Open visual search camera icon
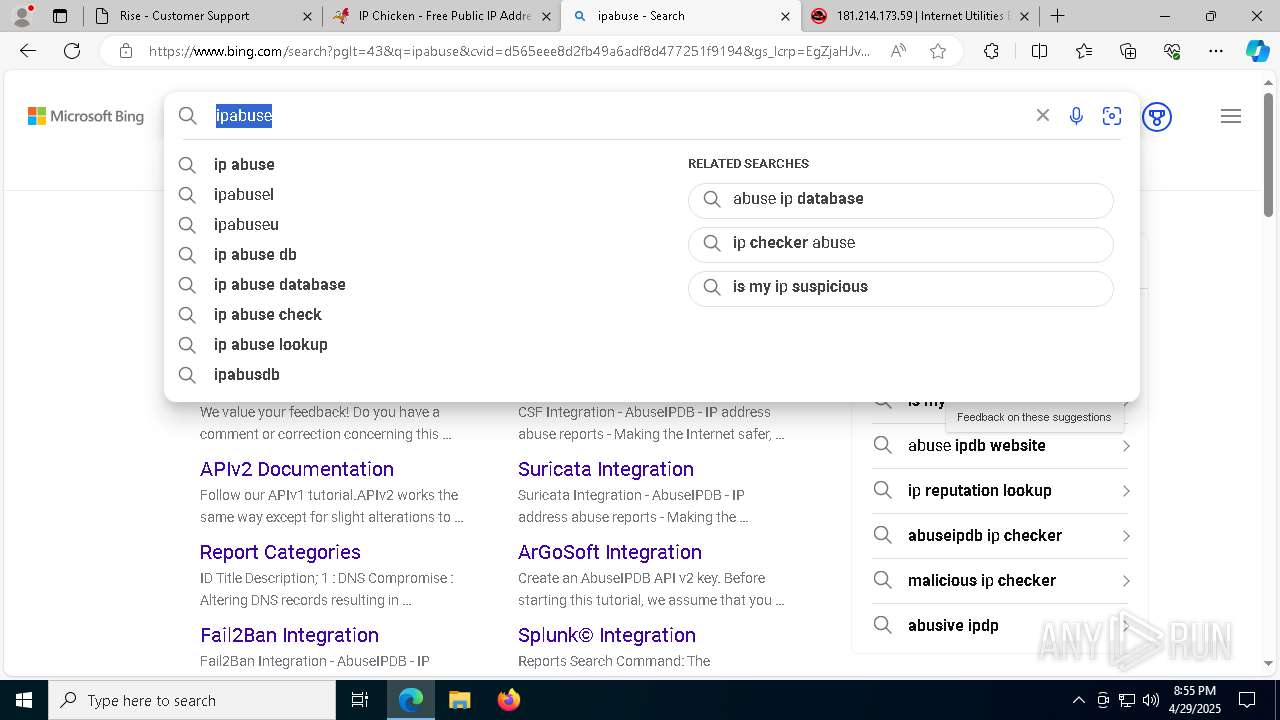Screen dimensions: 1280x720 pyautogui.click(x=1112, y=116)
